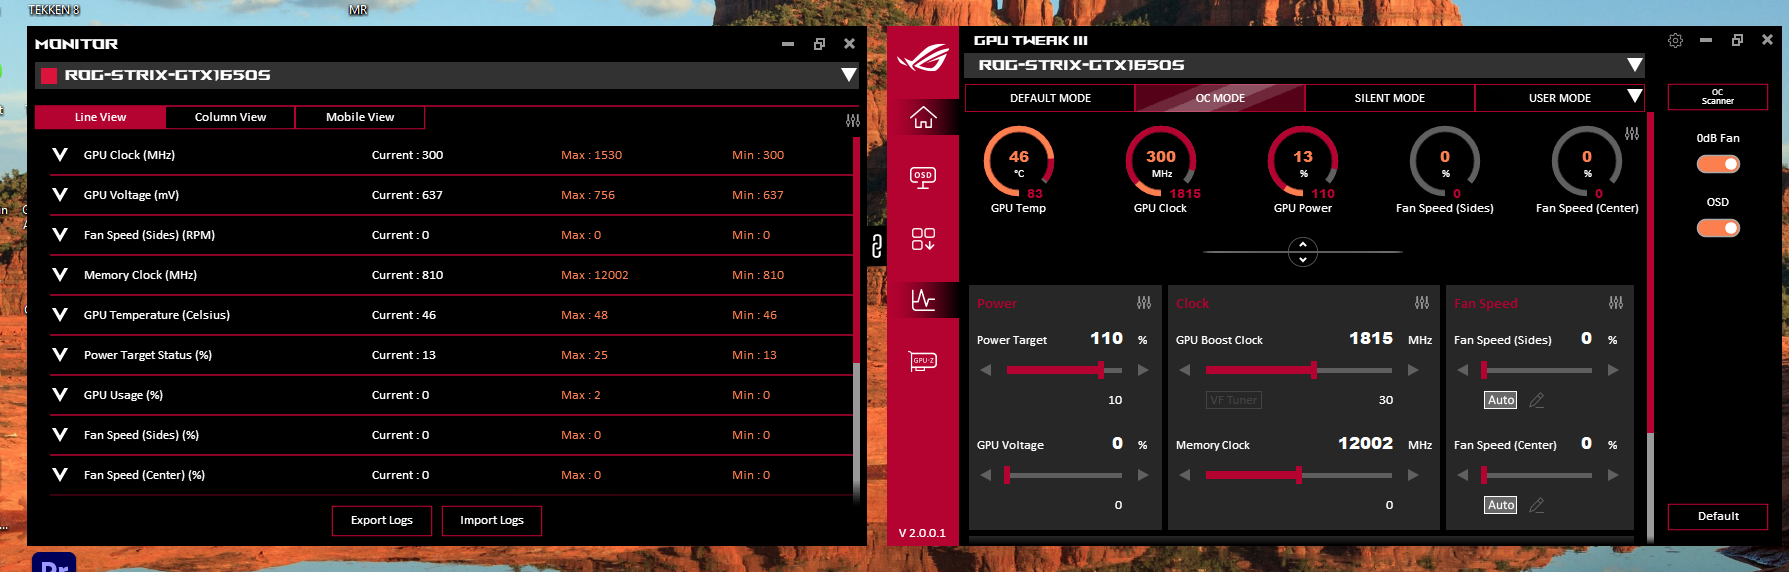Increase Fan Speed (Sides) right arrow
The height and width of the screenshot is (572, 1789).
pos(1613,370)
